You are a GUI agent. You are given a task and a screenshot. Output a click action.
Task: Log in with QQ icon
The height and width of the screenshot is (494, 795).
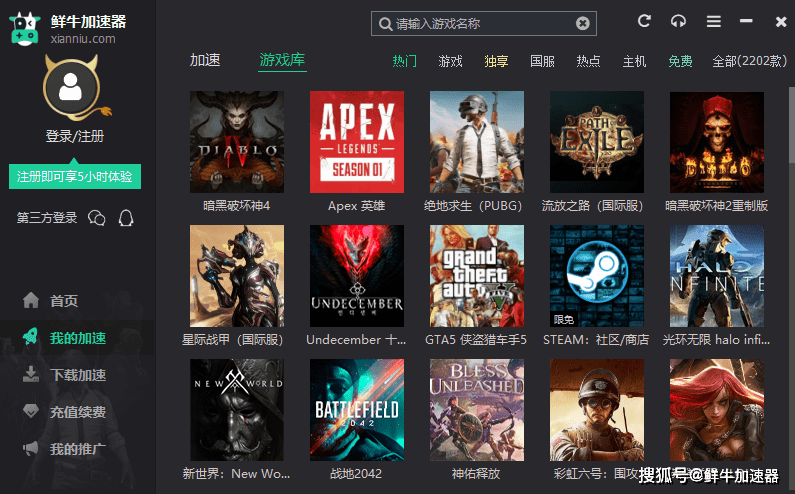(126, 218)
